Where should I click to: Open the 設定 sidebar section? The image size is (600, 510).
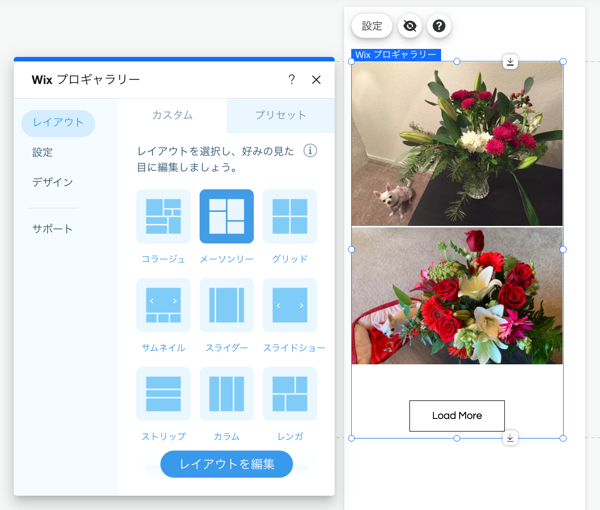click(x=42, y=152)
